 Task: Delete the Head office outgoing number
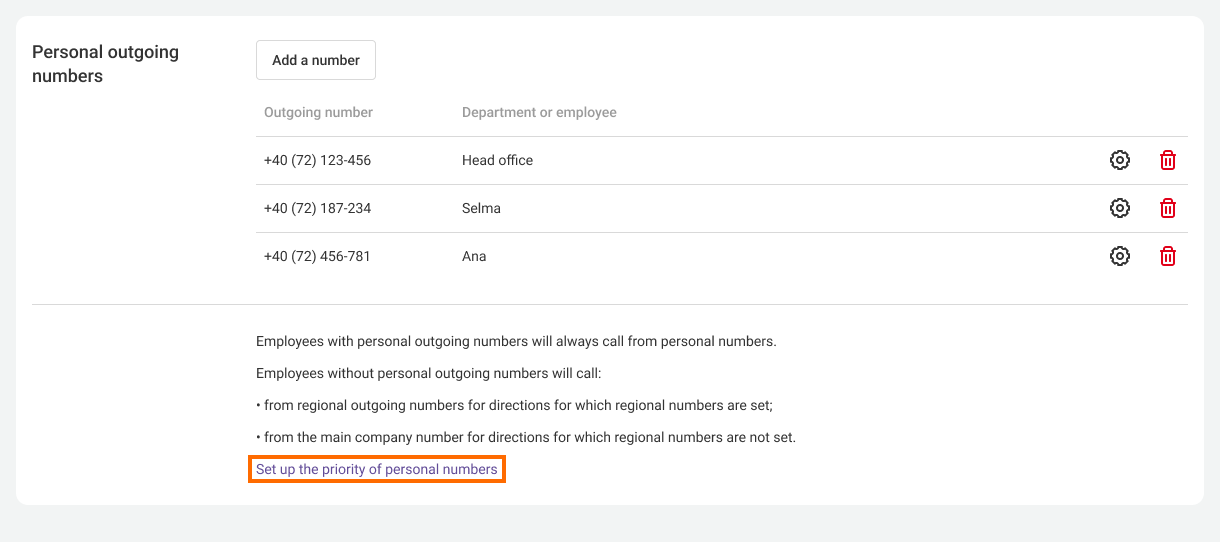pos(1167,160)
